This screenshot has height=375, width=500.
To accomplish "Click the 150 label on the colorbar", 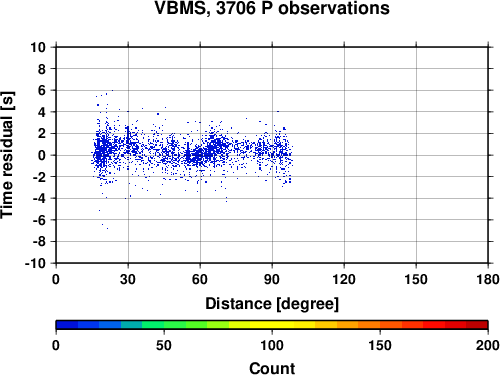I will tap(380, 345).
